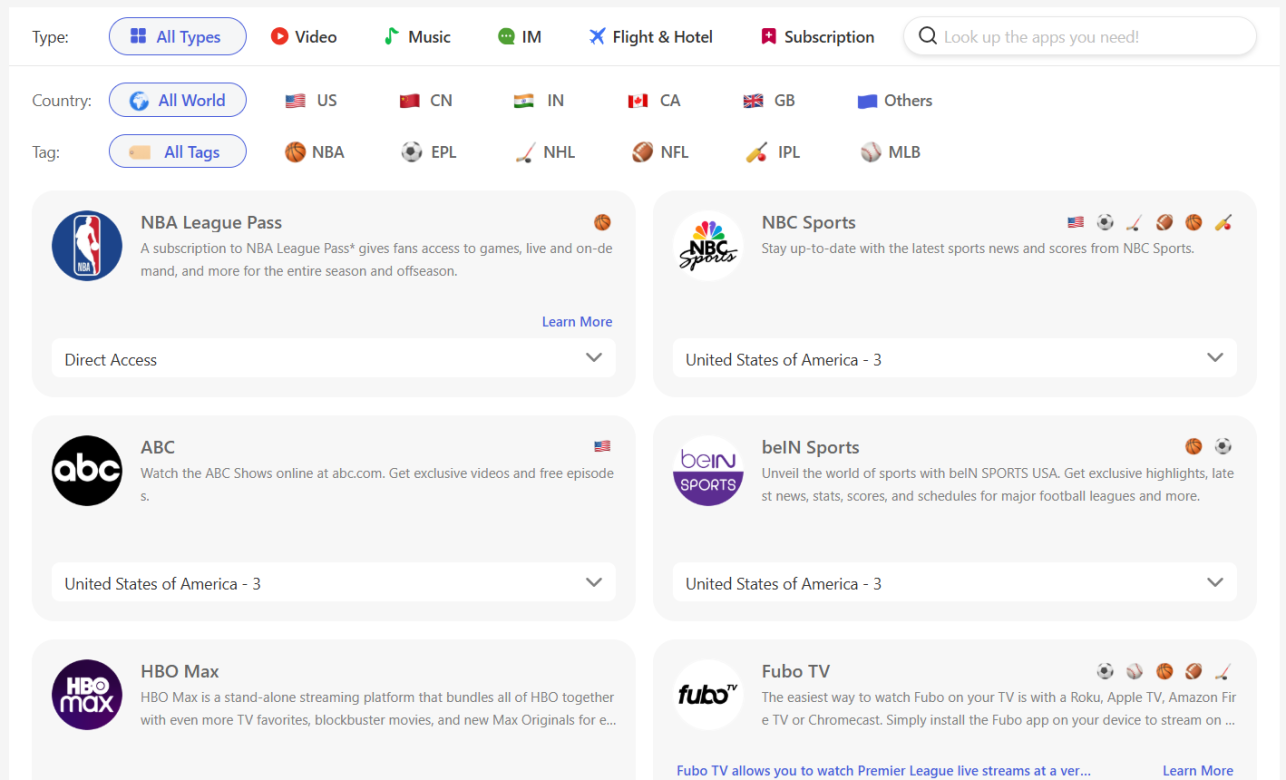Open Learn More on NBA League Pass

[577, 322]
